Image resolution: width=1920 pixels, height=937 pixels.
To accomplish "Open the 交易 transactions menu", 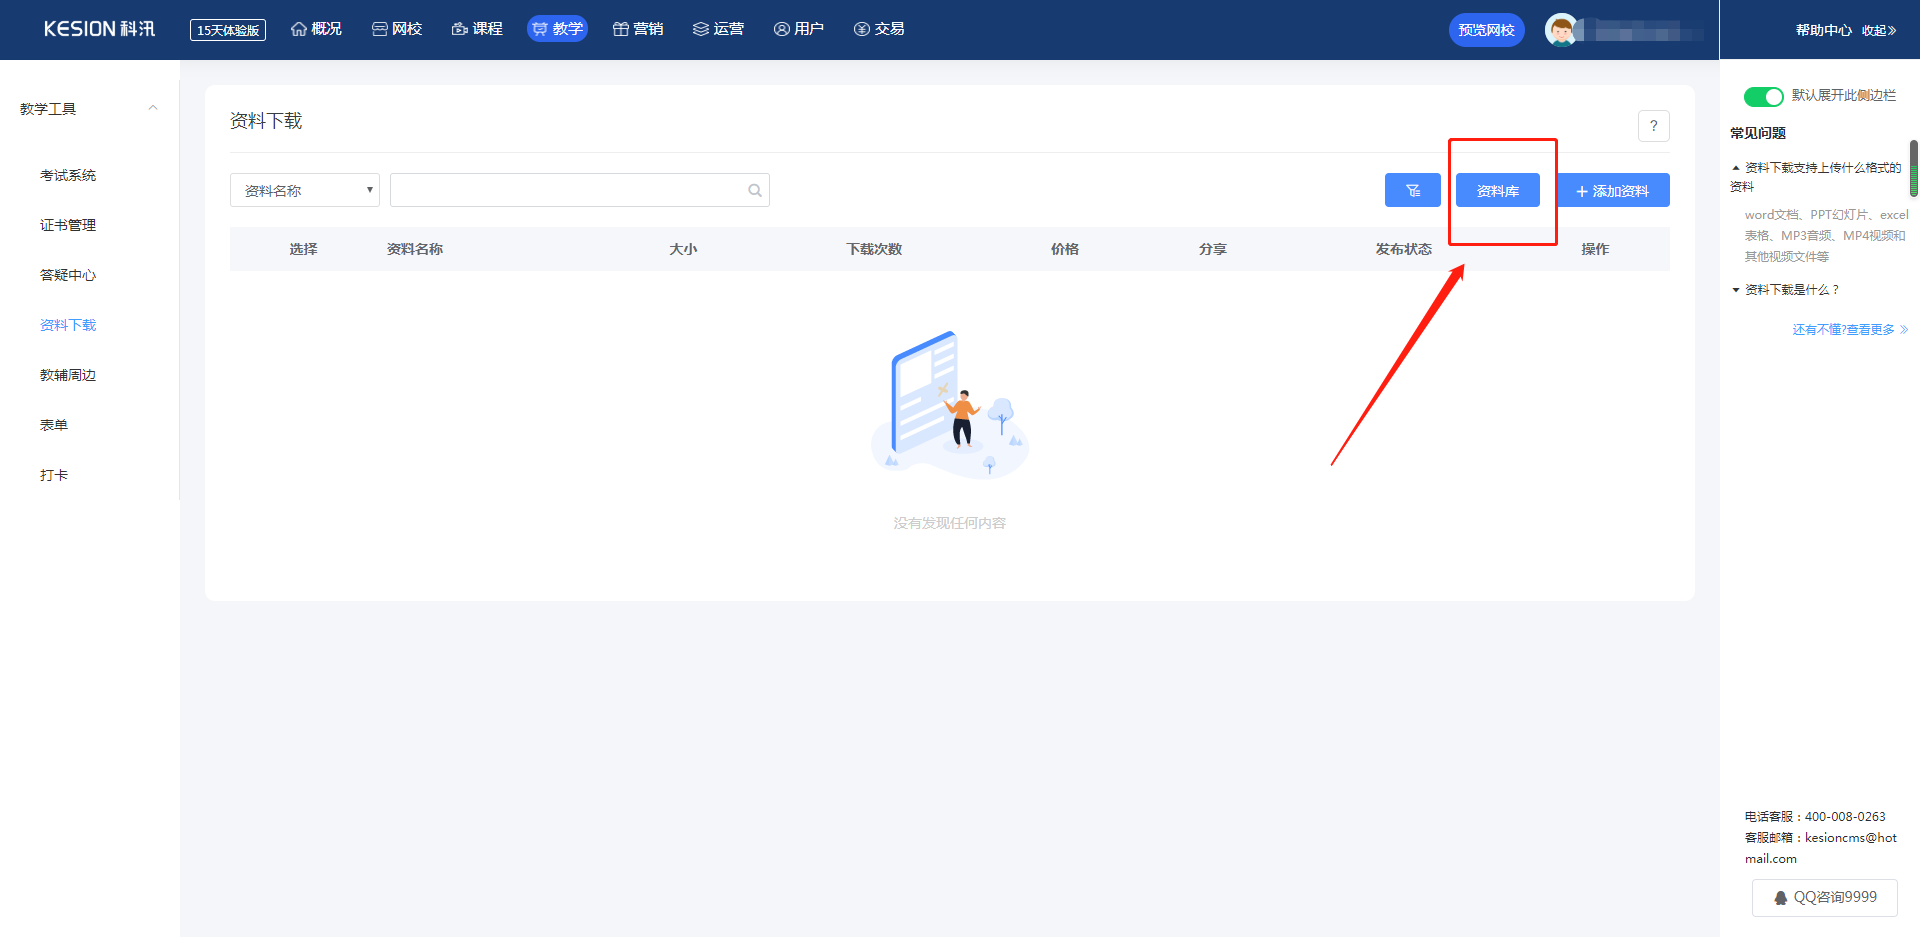I will [879, 29].
